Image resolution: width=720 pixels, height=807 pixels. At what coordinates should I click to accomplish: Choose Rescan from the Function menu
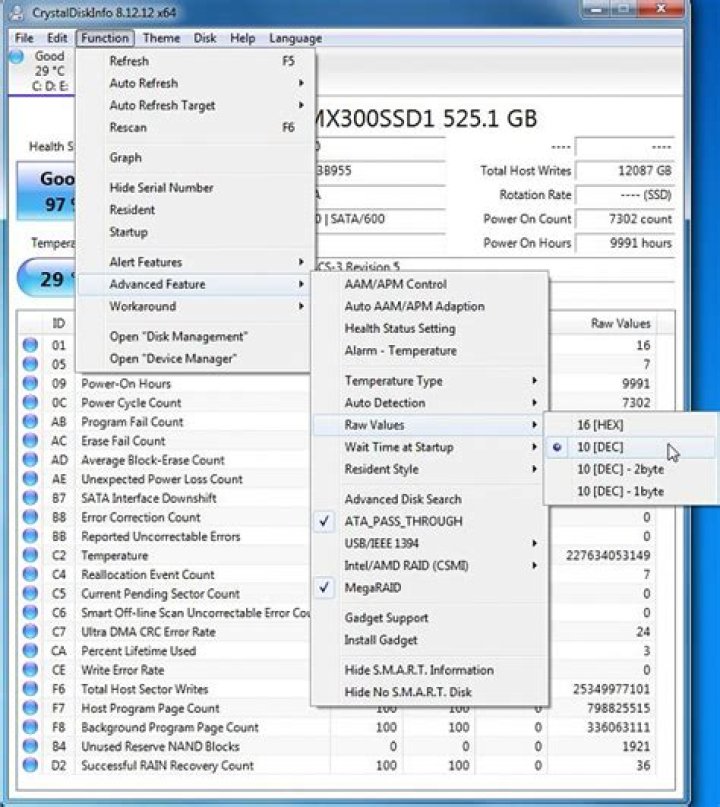195,127
